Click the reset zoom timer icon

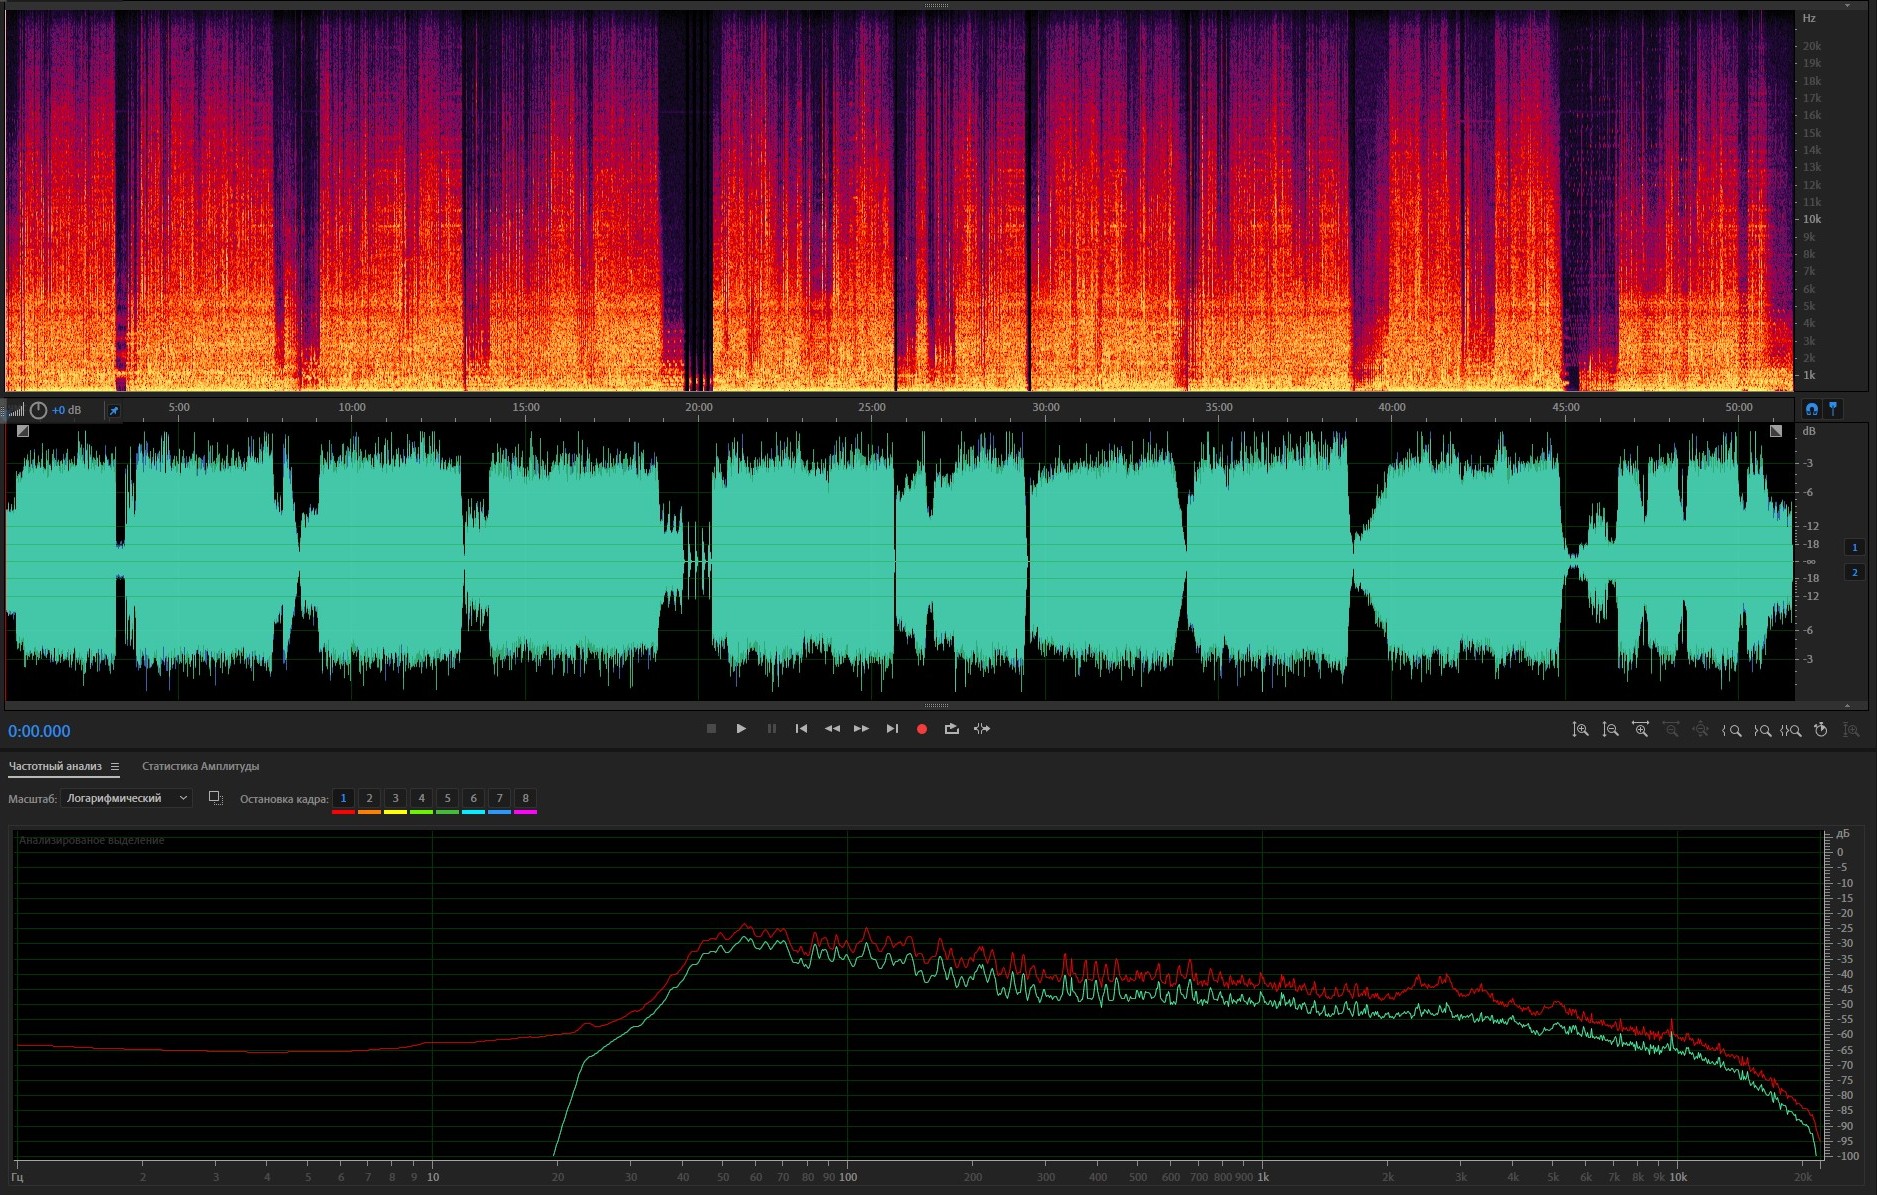tap(1820, 730)
